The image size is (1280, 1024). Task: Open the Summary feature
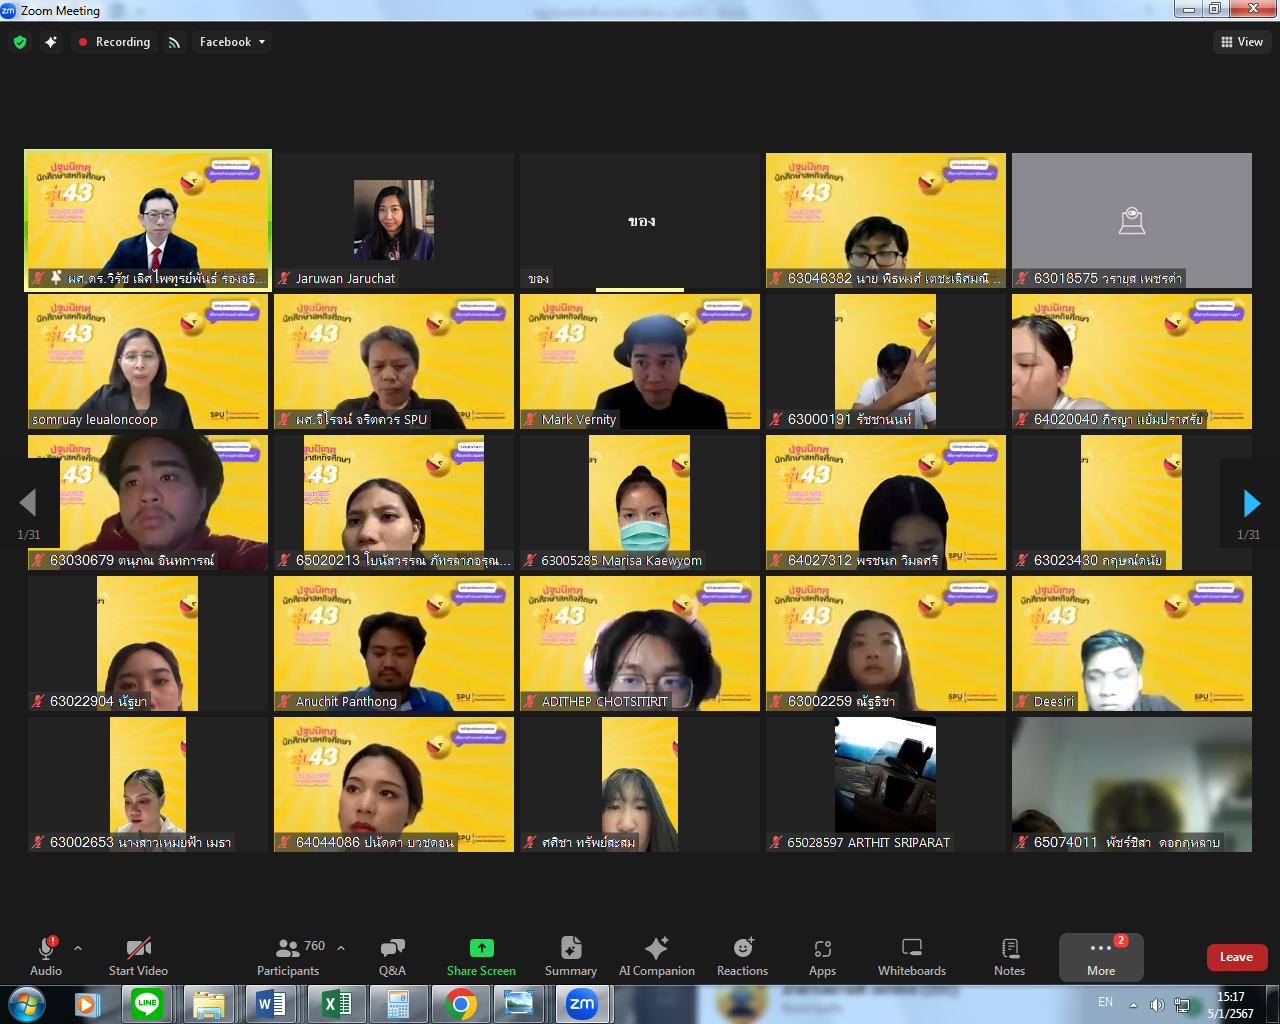coord(570,956)
